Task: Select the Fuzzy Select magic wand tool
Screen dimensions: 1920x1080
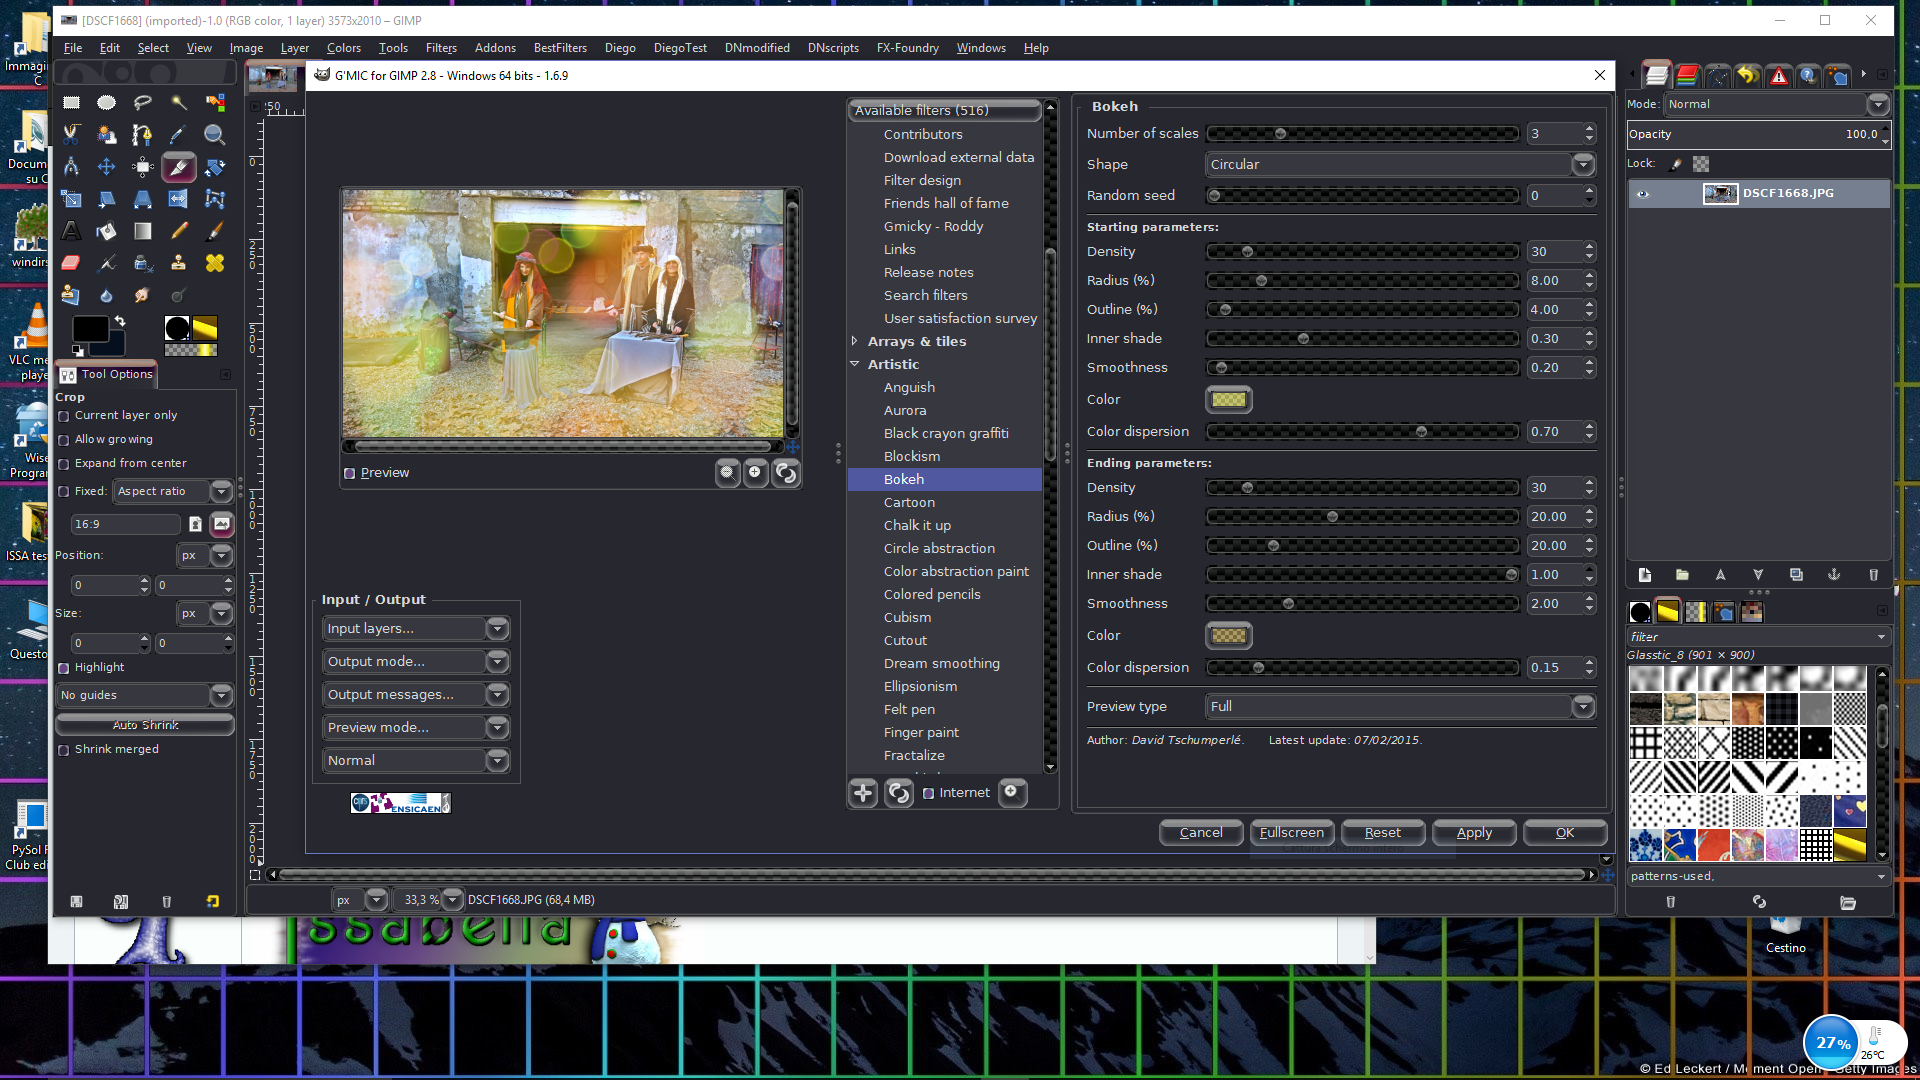Action: click(x=179, y=102)
